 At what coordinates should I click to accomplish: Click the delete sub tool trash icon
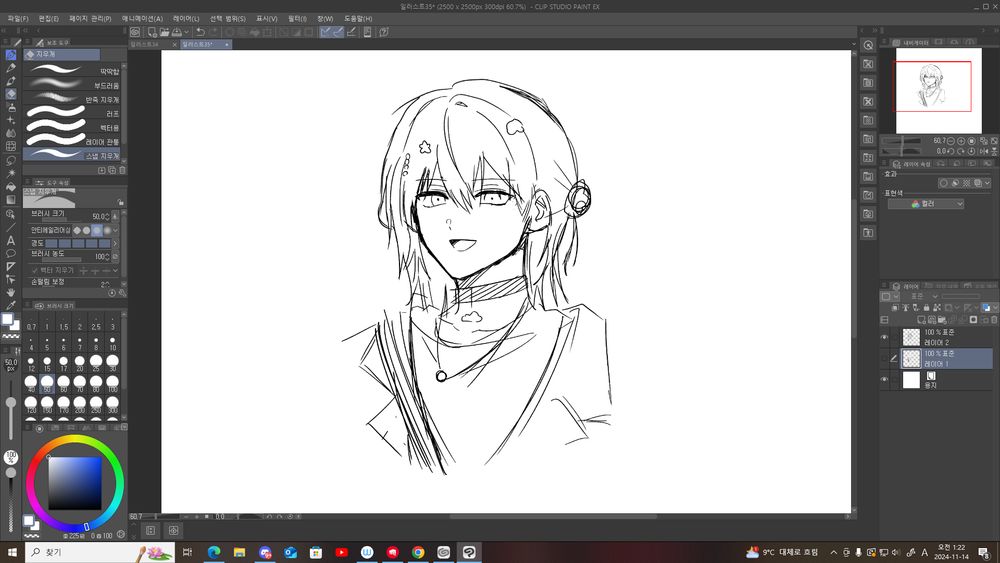tap(122, 170)
